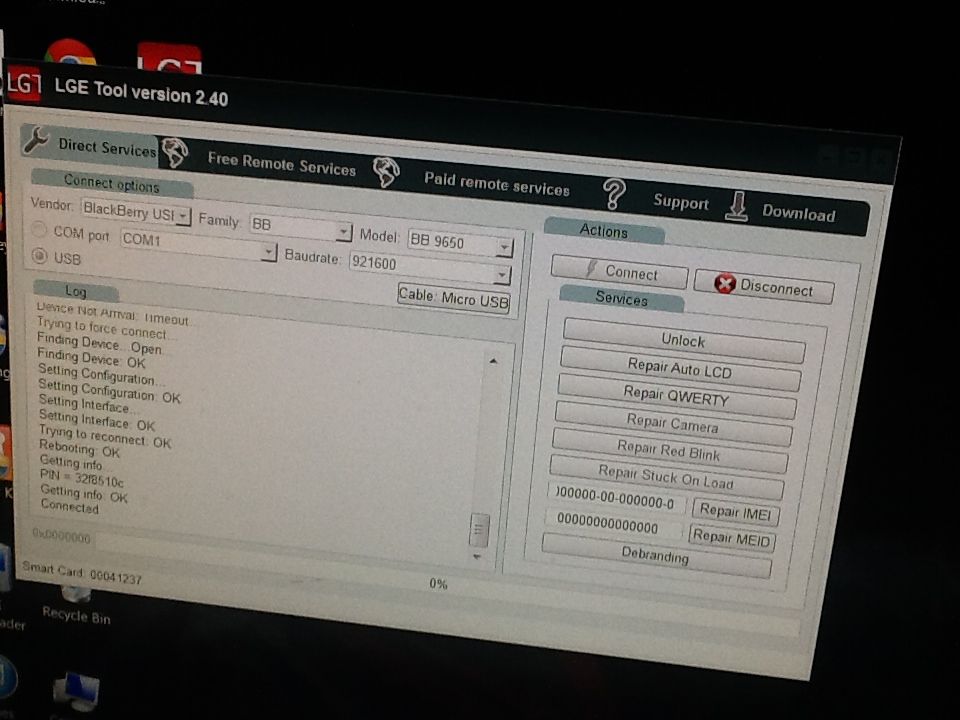960x720 pixels.
Task: Open the Baudrate dropdown showing 921600
Action: [429, 267]
